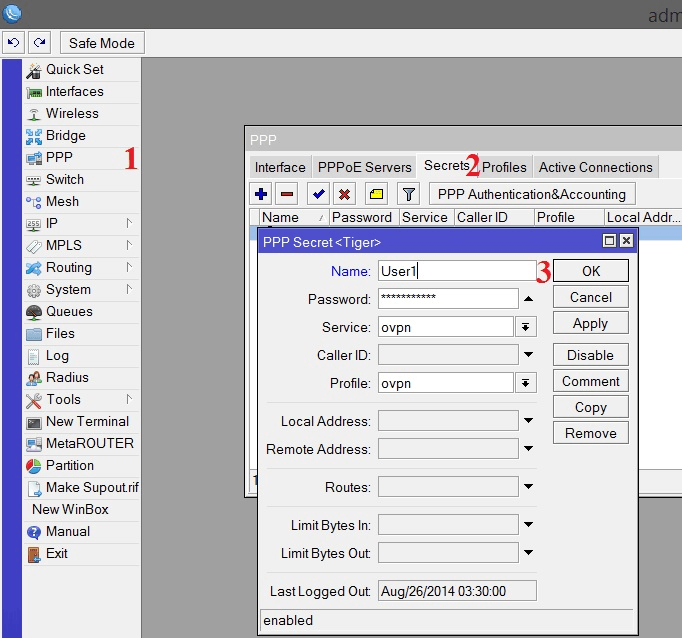Image resolution: width=682 pixels, height=638 pixels.
Task: Open New WinBox entry
Action: (x=82, y=510)
